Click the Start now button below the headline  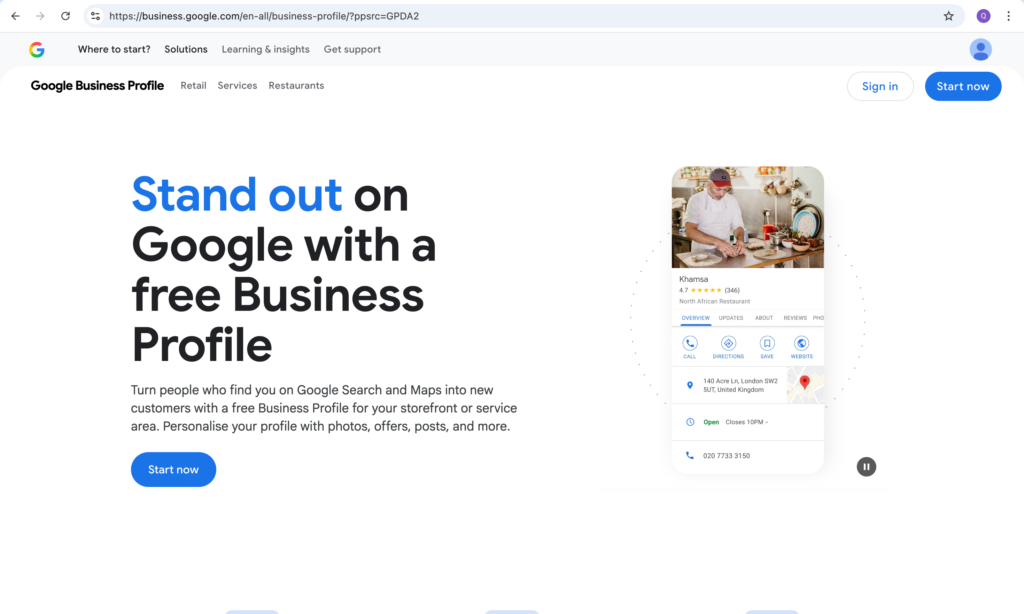pyautogui.click(x=173, y=469)
